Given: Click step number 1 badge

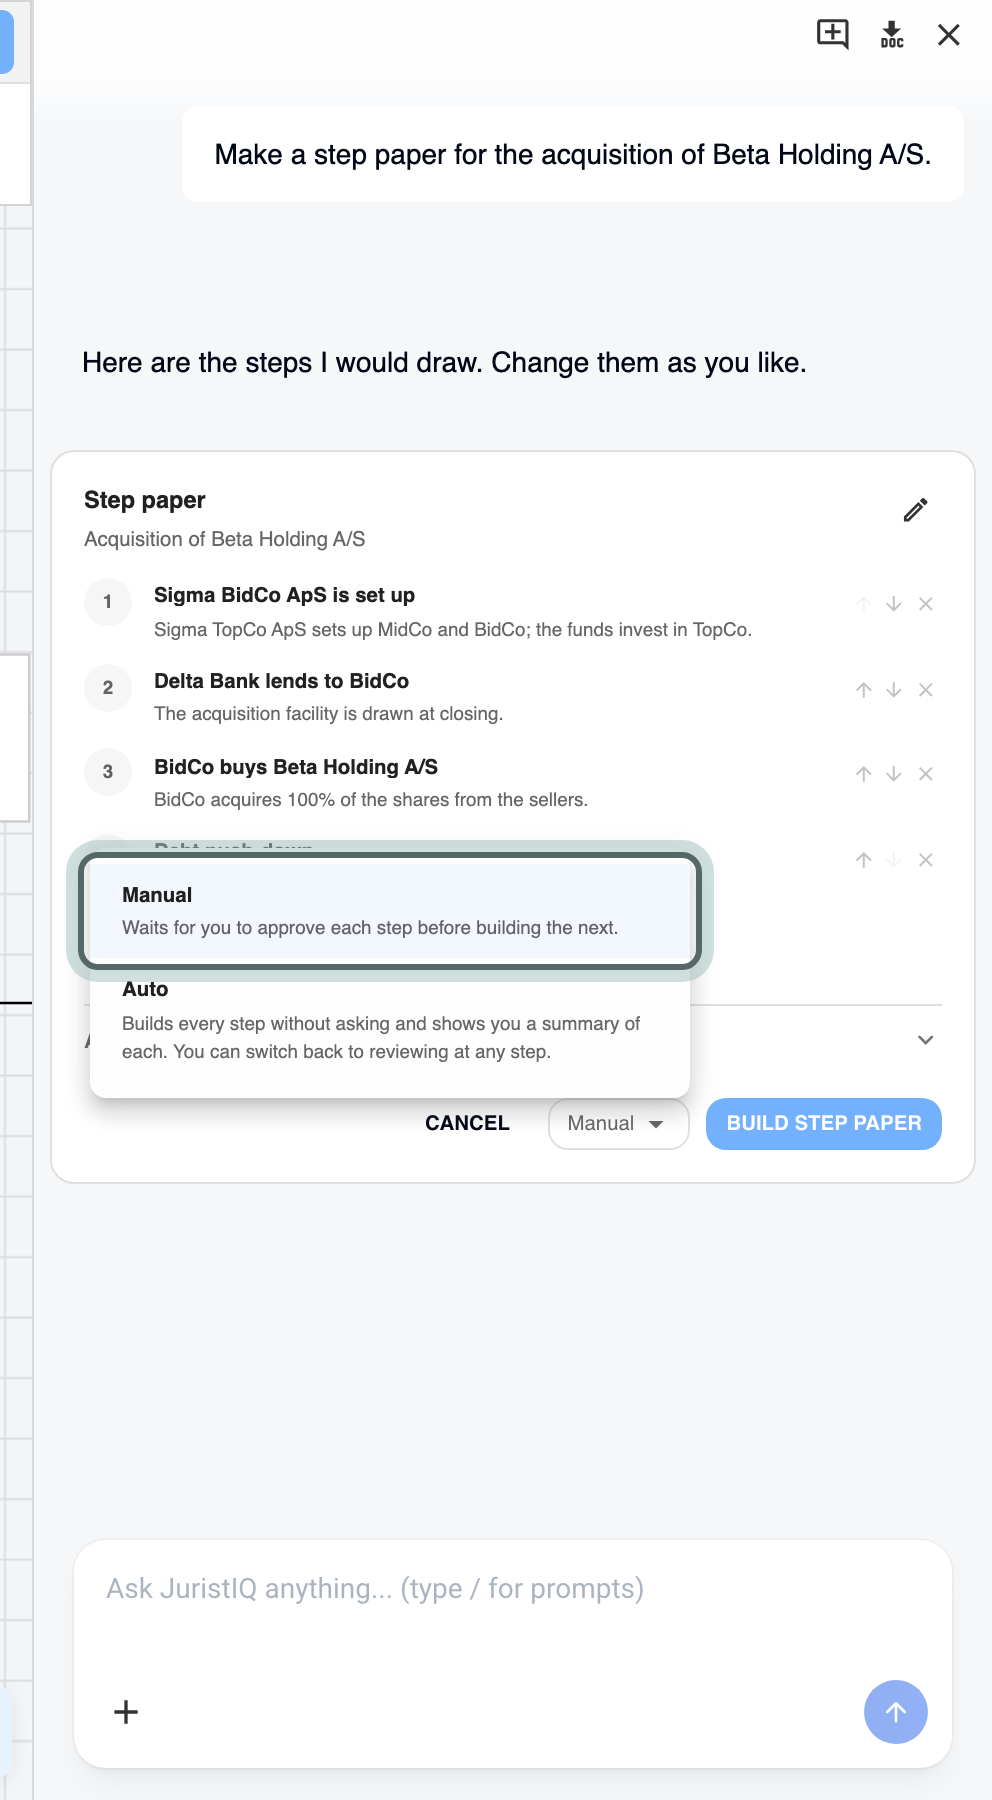Looking at the screenshot, I should [x=108, y=602].
